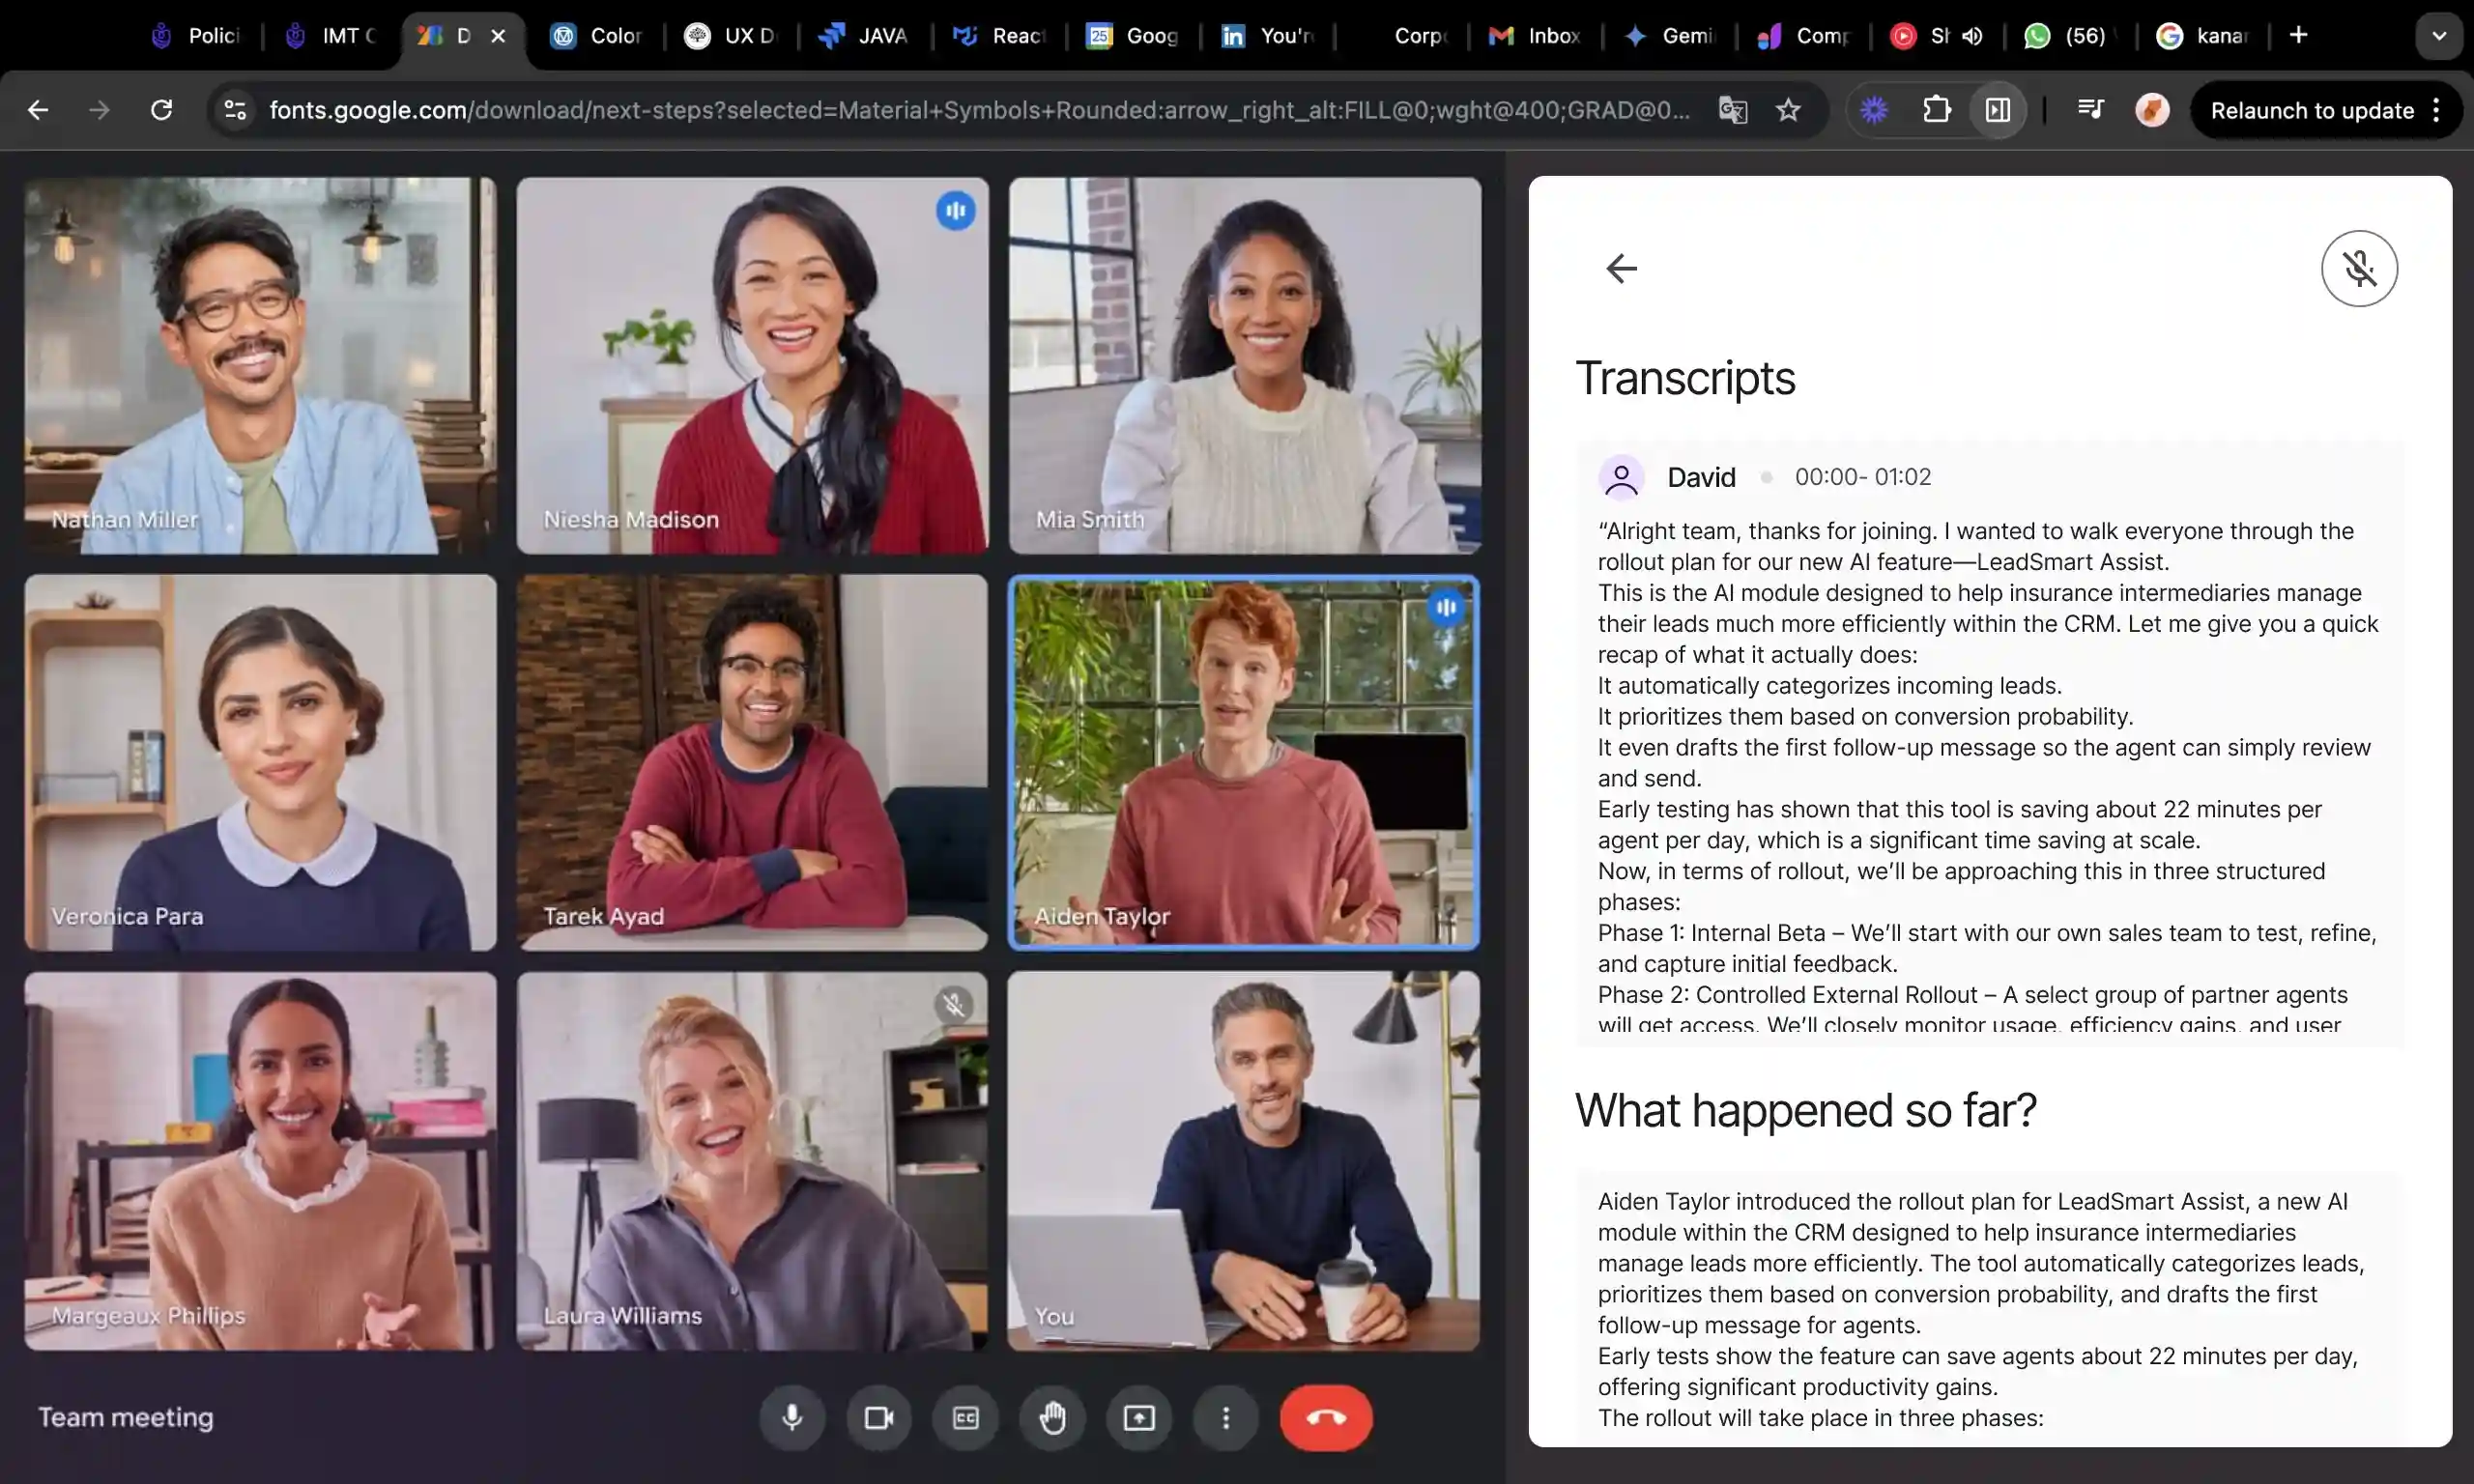Raise hand in the meeting

coord(1052,1417)
